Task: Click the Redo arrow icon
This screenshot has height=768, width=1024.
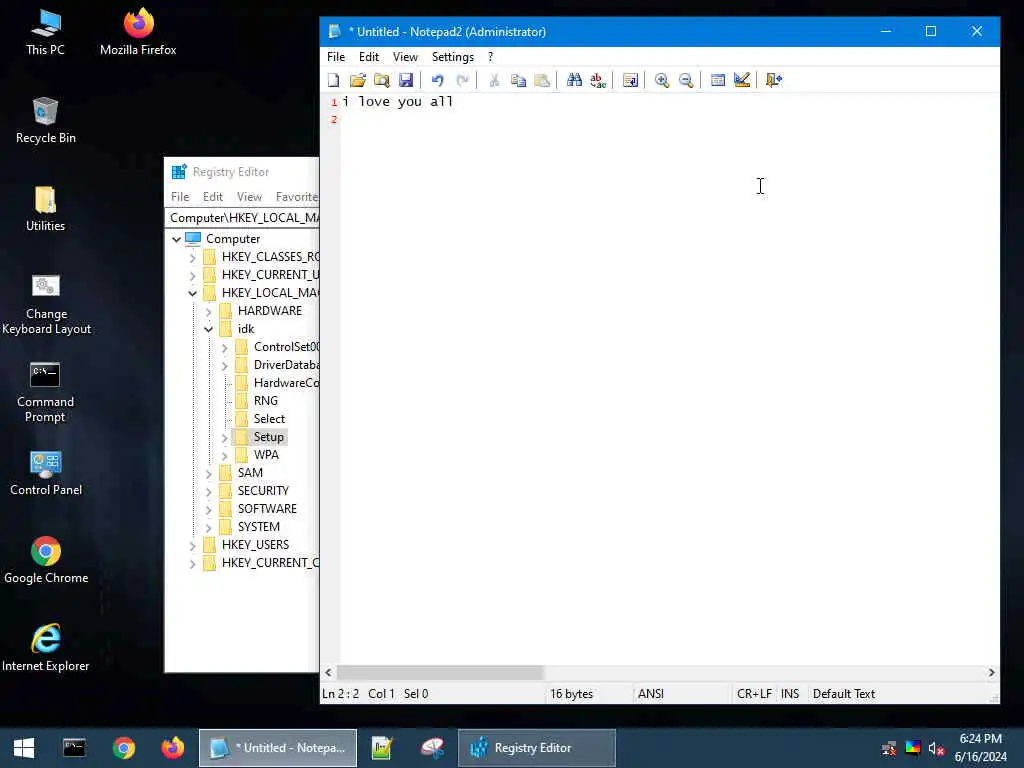Action: [462, 80]
